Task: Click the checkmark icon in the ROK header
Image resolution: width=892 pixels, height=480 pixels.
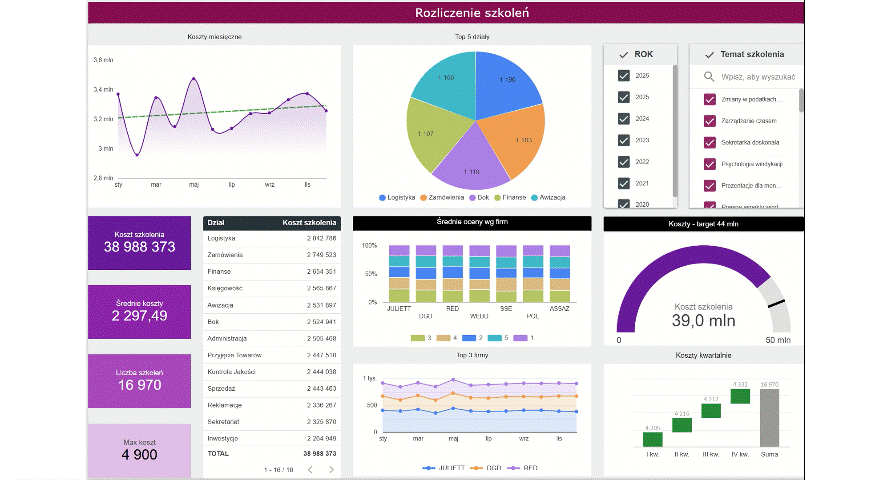Action: coord(624,54)
